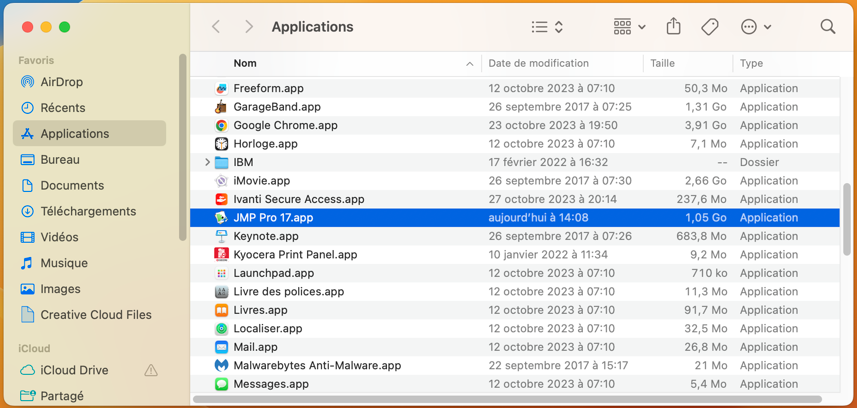Click the Ivanti Secure Access icon
The height and width of the screenshot is (408, 857).
221,199
